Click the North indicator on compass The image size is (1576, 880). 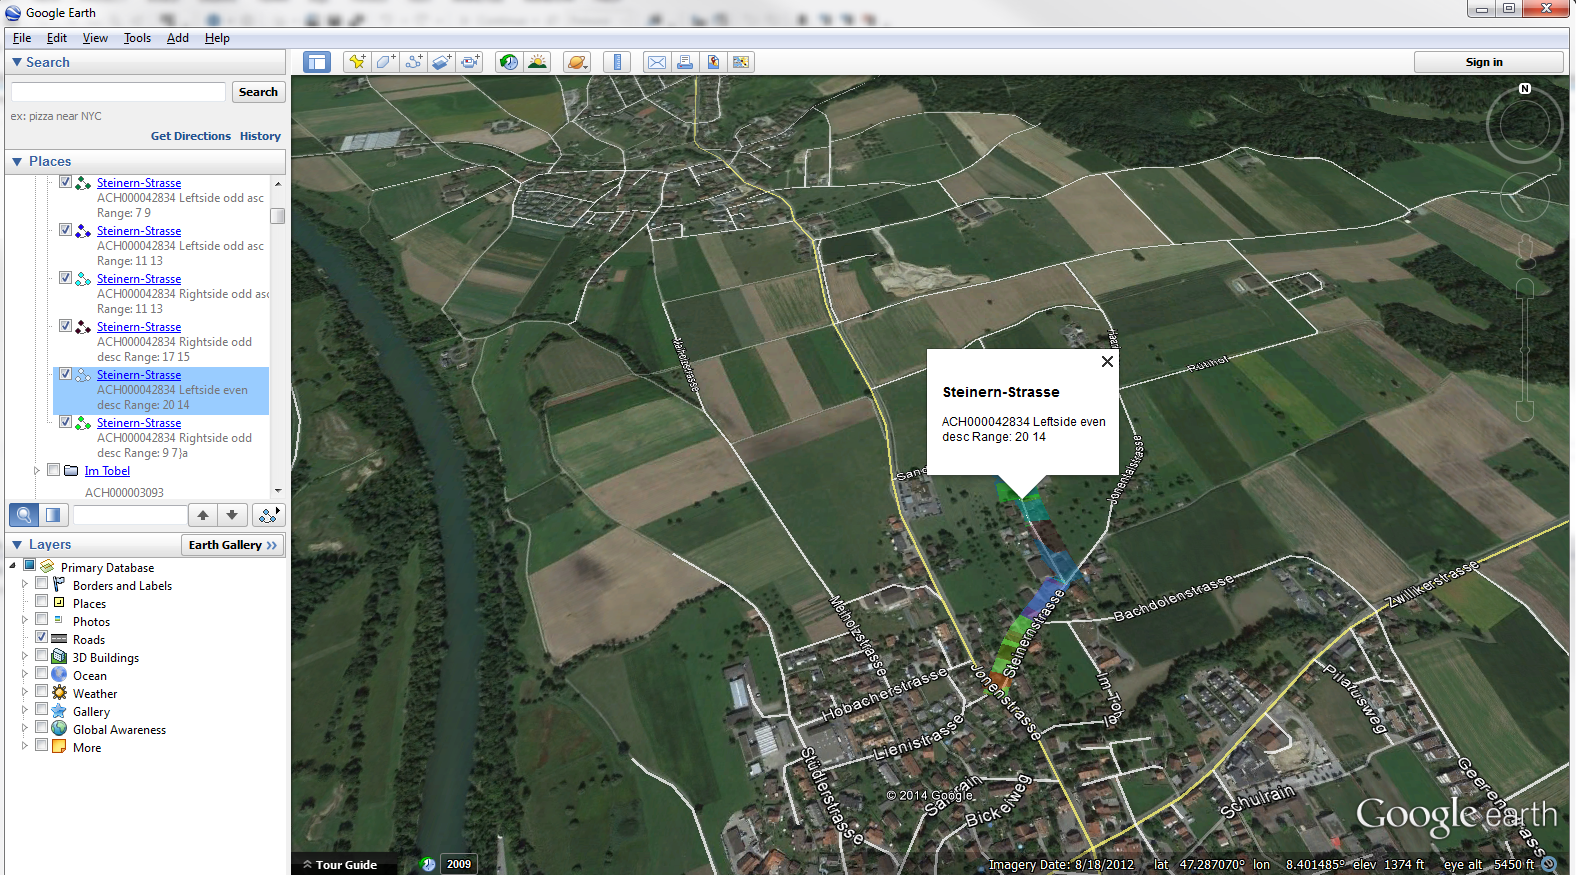pyautogui.click(x=1525, y=89)
